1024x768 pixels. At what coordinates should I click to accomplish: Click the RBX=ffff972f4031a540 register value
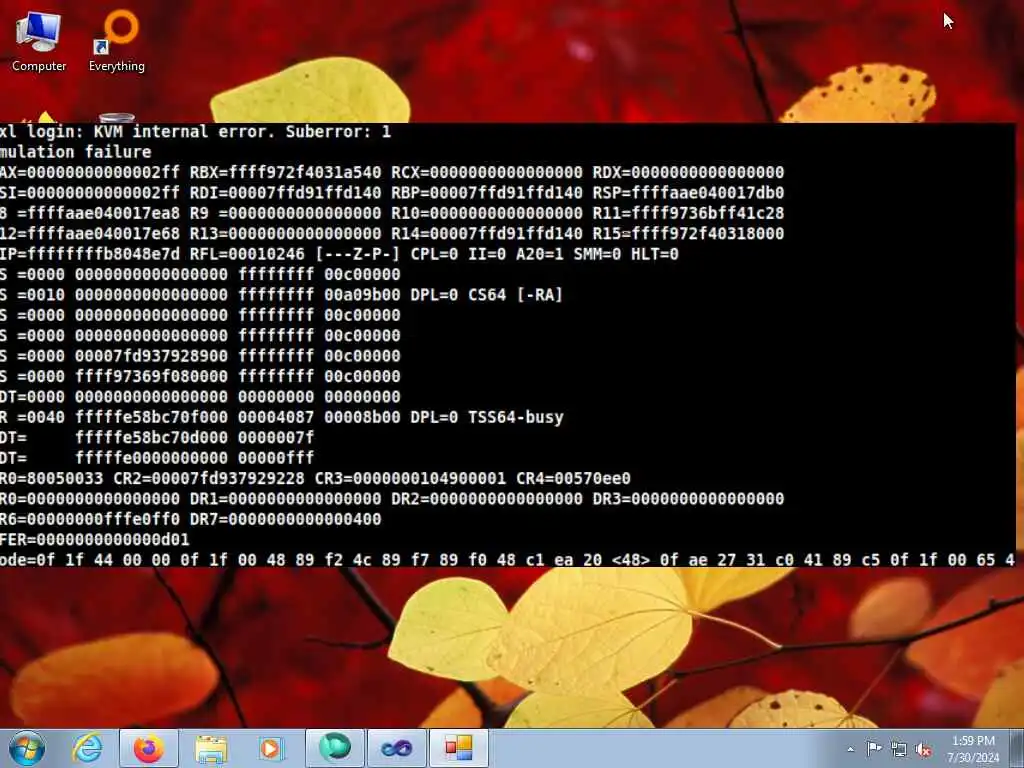[285, 172]
